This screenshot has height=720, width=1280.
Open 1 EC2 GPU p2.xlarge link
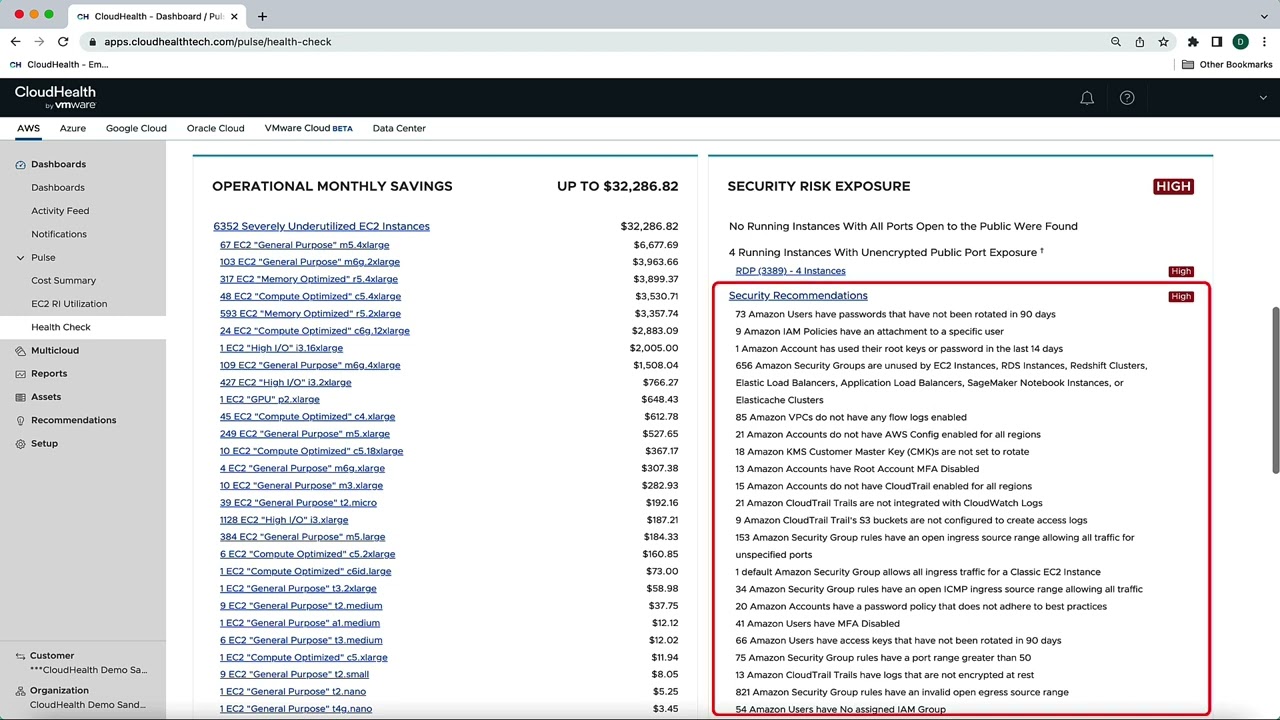269,399
